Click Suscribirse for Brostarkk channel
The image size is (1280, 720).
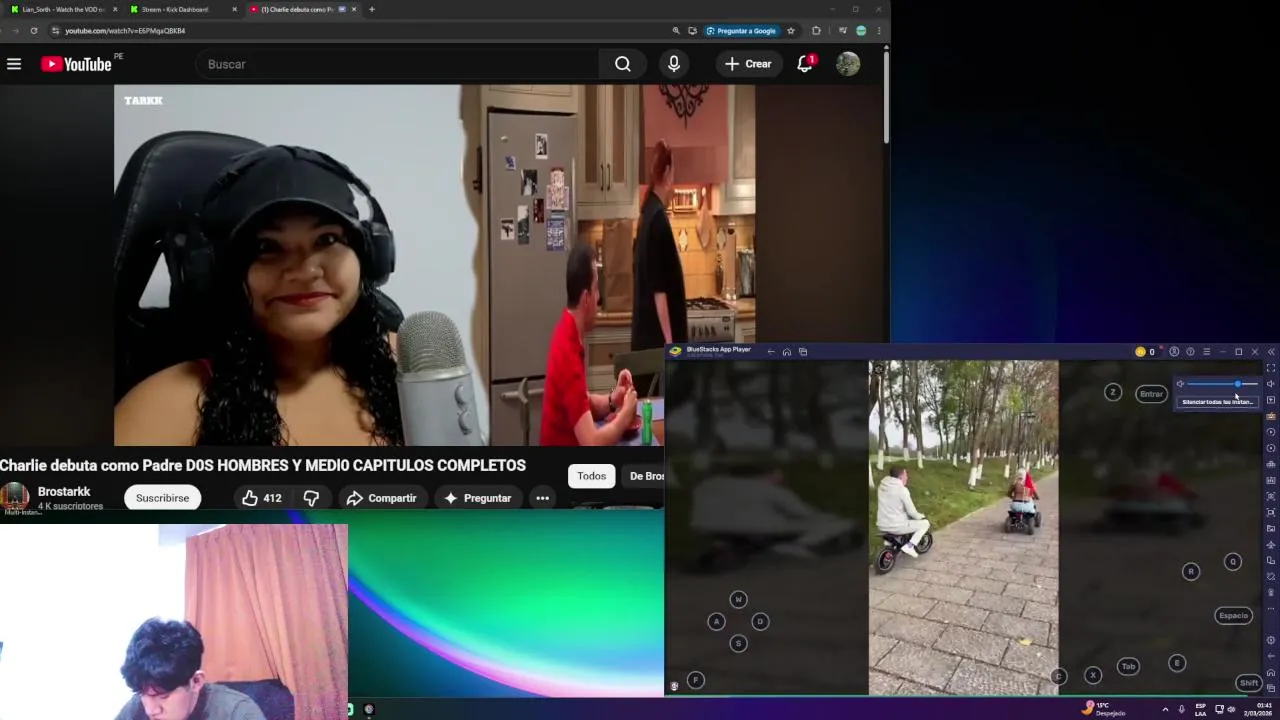162,498
